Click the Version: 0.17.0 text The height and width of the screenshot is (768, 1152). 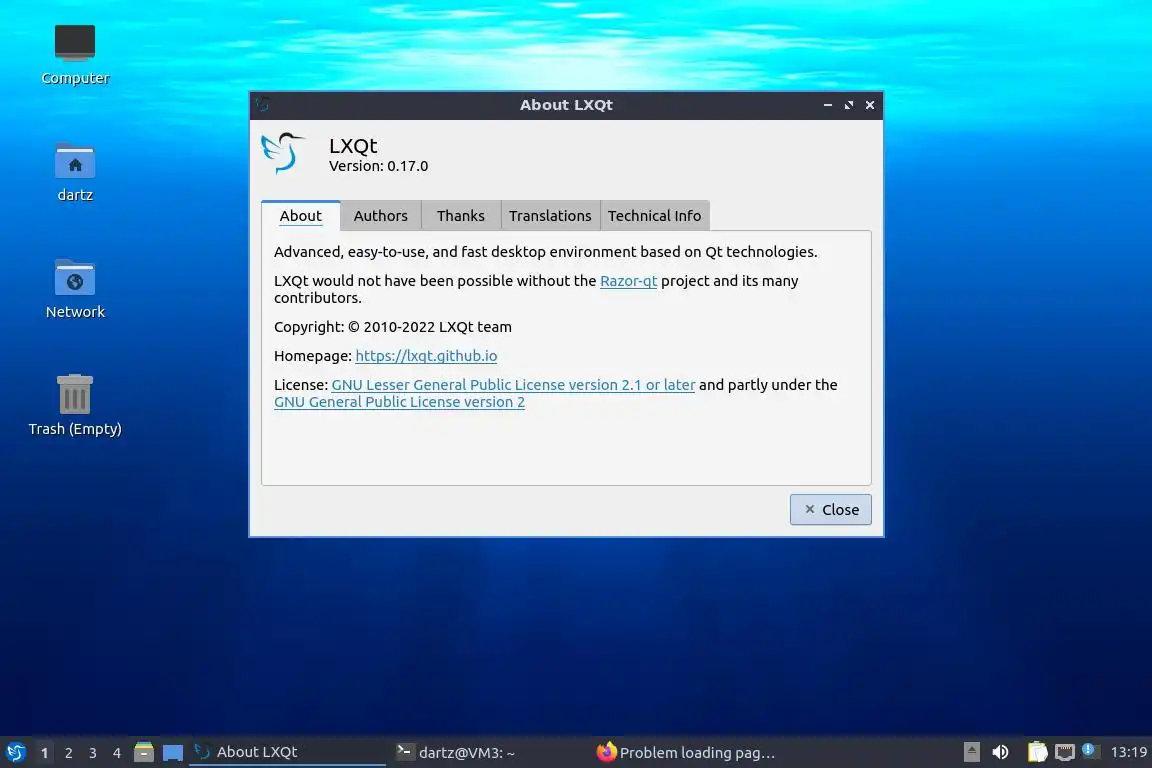point(378,166)
